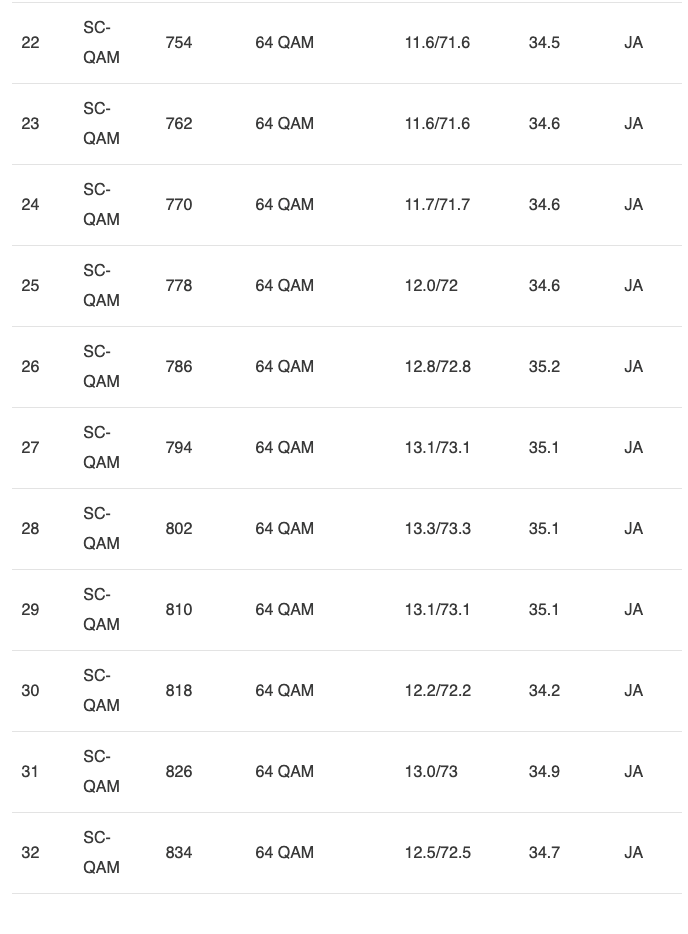
Task: Click channel number 29
Action: [x=30, y=610]
